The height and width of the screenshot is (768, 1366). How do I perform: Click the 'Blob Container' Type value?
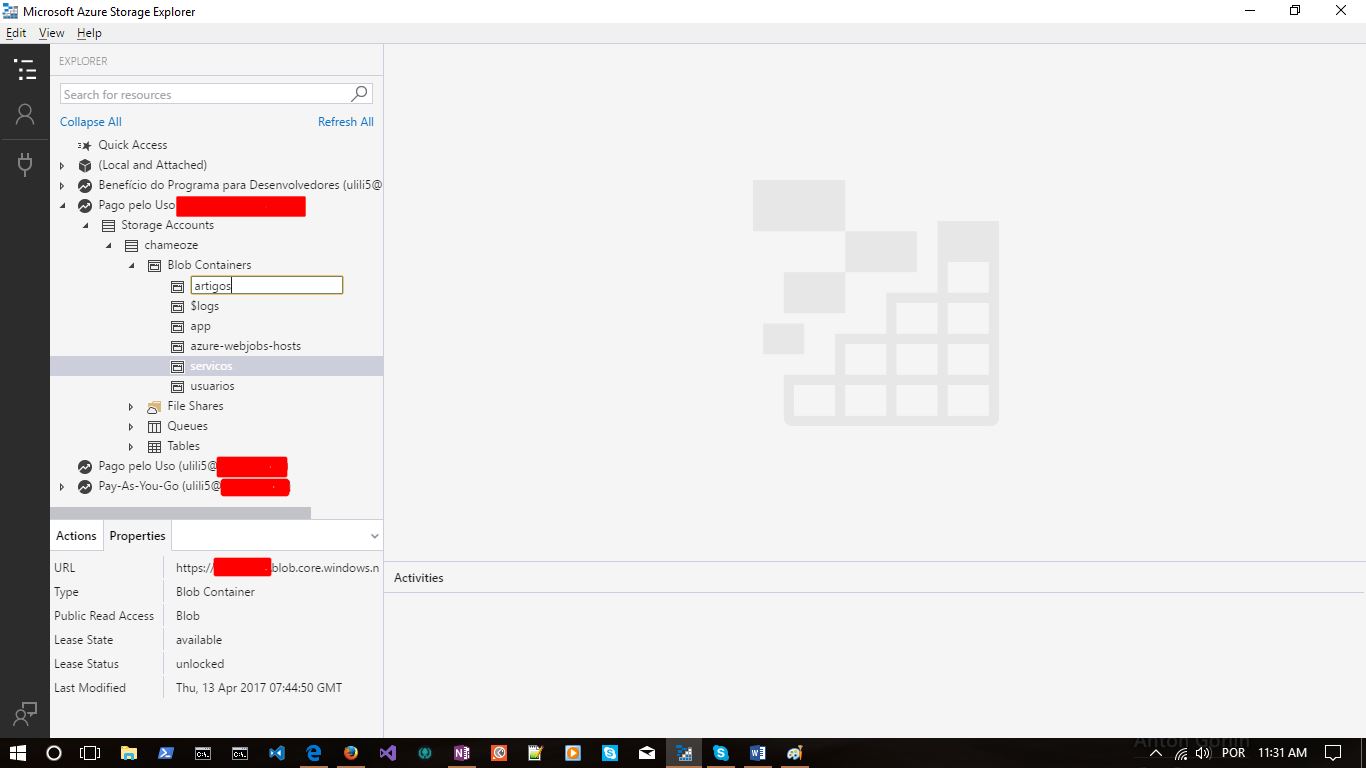215,592
